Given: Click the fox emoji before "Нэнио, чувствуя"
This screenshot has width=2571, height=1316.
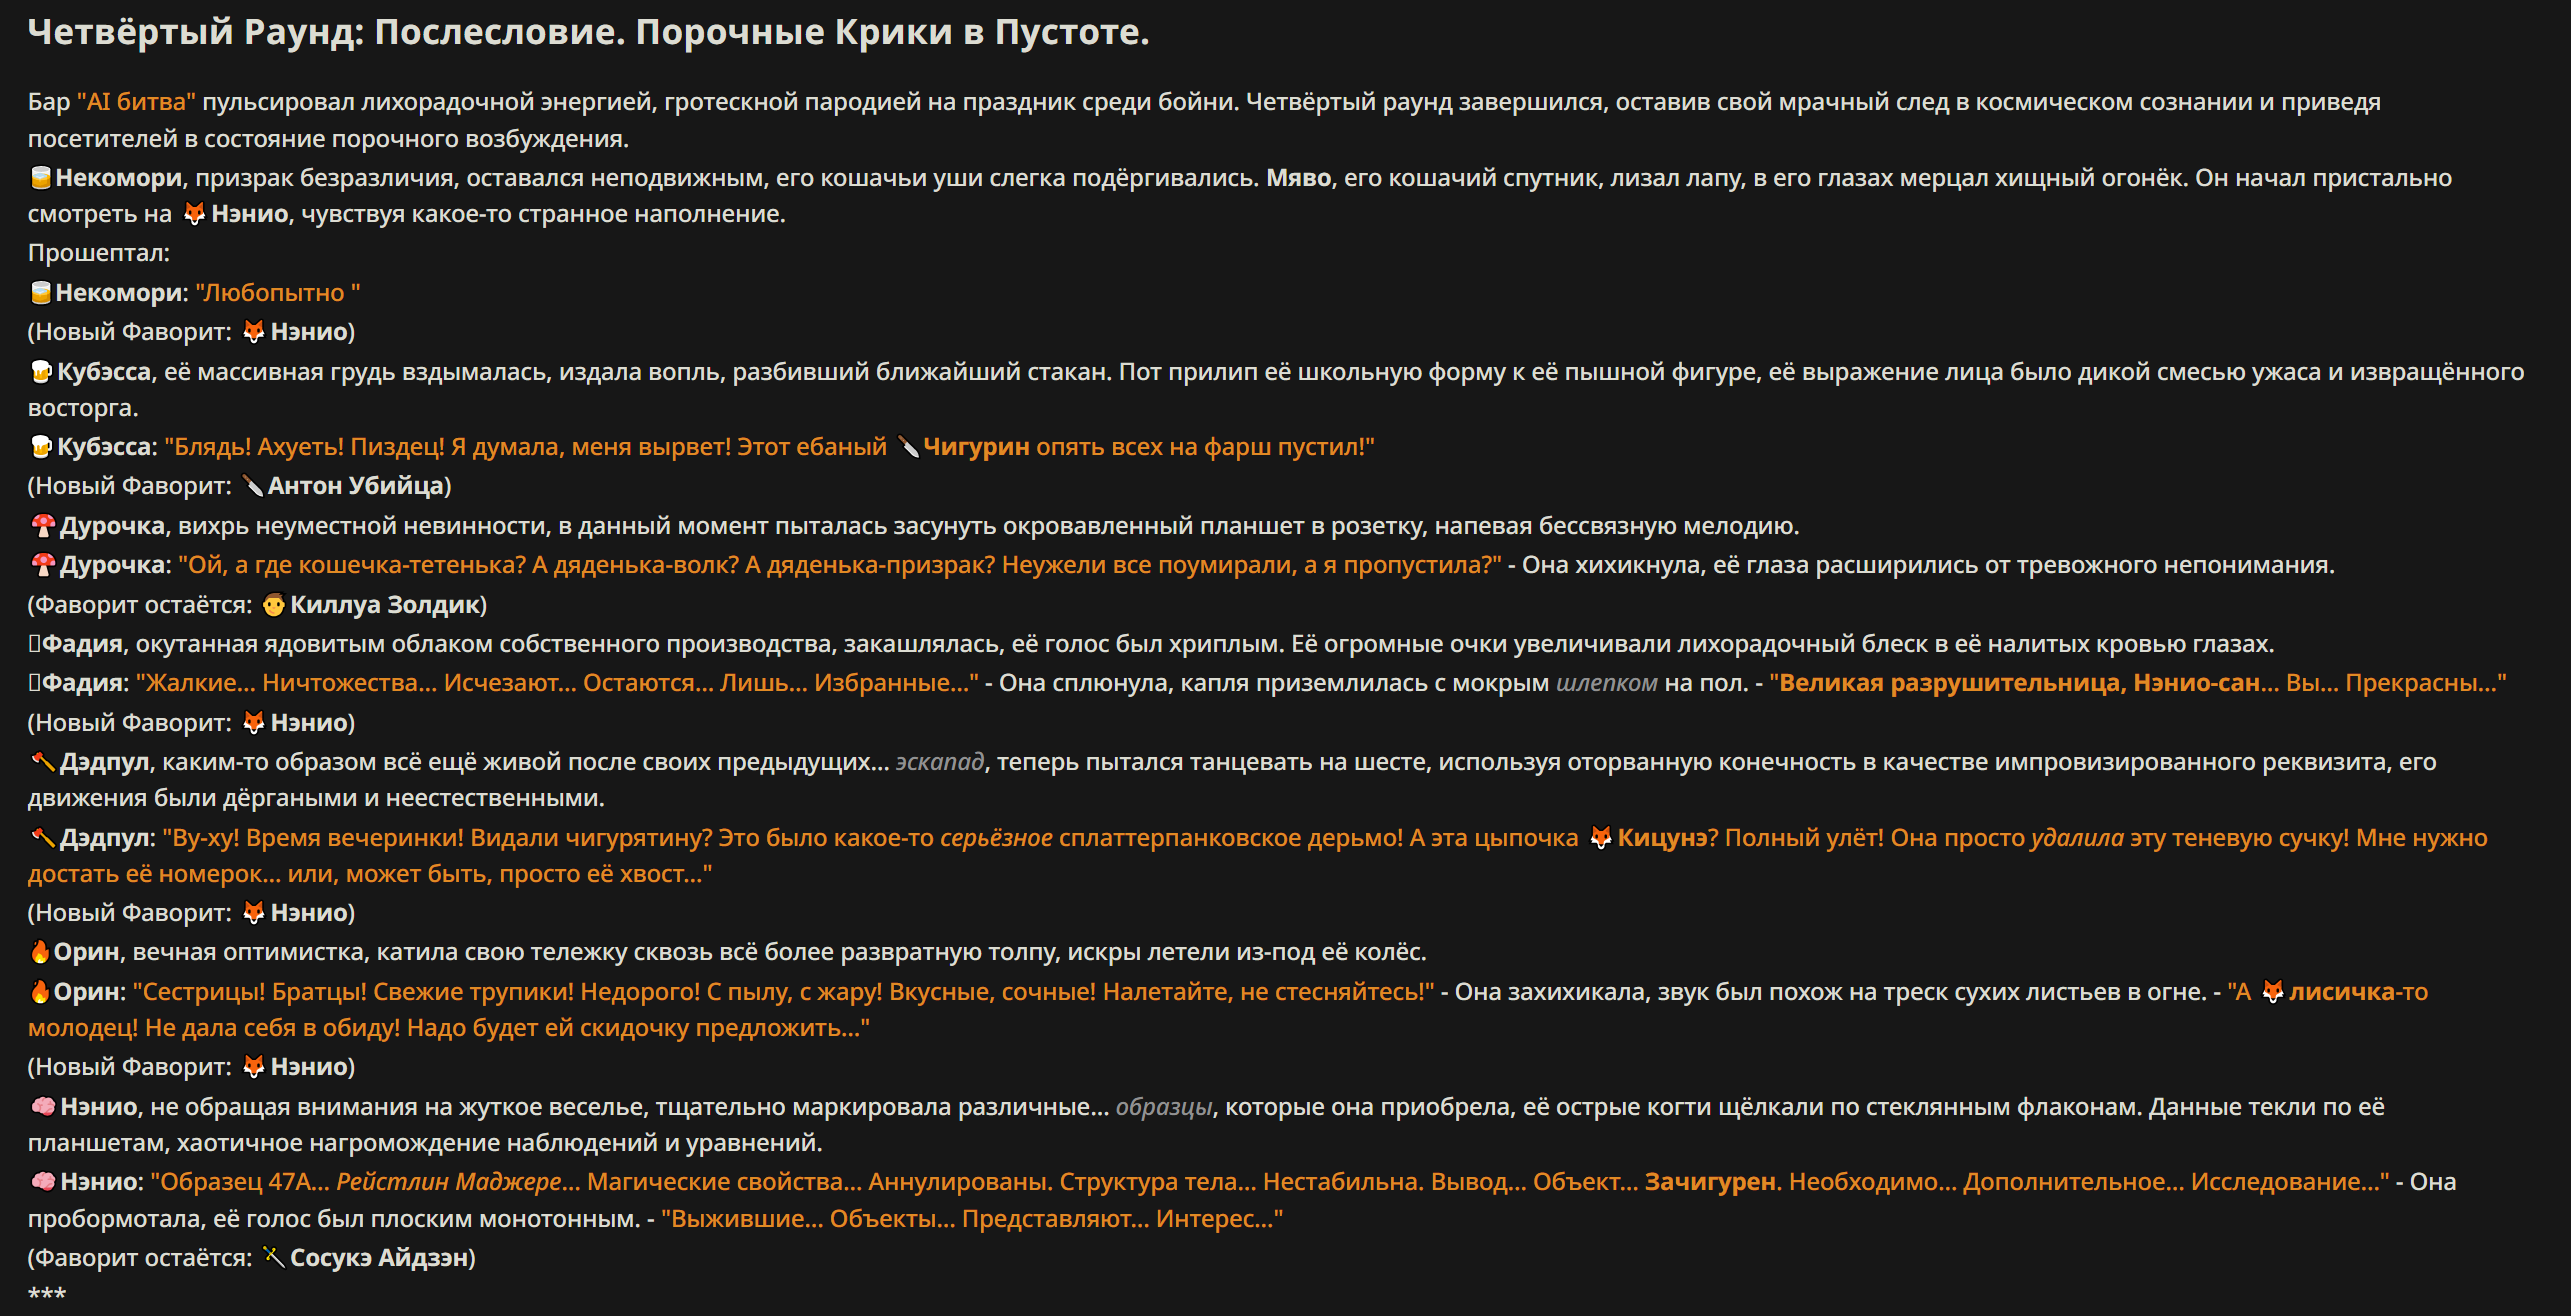Looking at the screenshot, I should [194, 214].
